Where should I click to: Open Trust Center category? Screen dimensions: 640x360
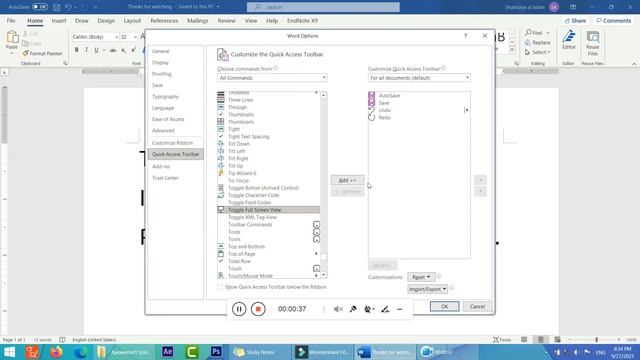[x=165, y=178]
